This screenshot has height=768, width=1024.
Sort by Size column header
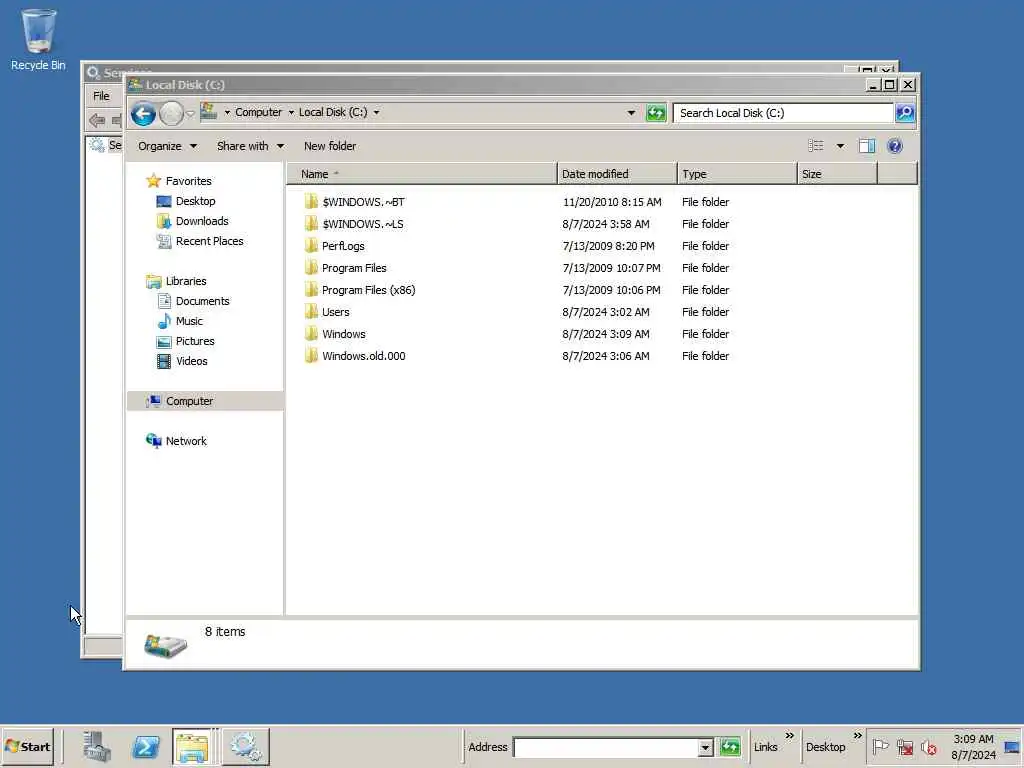pyautogui.click(x=837, y=174)
